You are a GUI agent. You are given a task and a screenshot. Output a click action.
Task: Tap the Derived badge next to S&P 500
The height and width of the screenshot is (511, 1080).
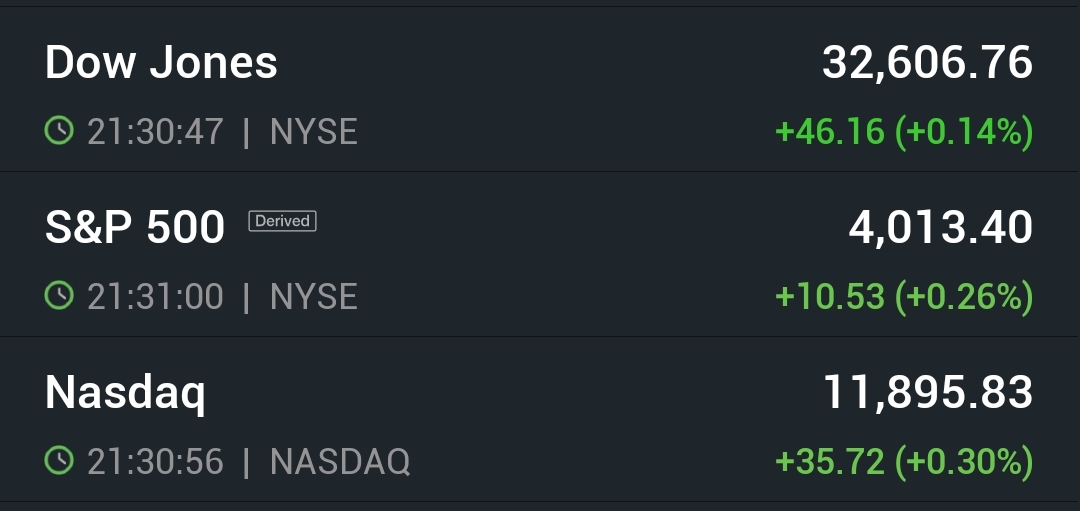pyautogui.click(x=282, y=221)
